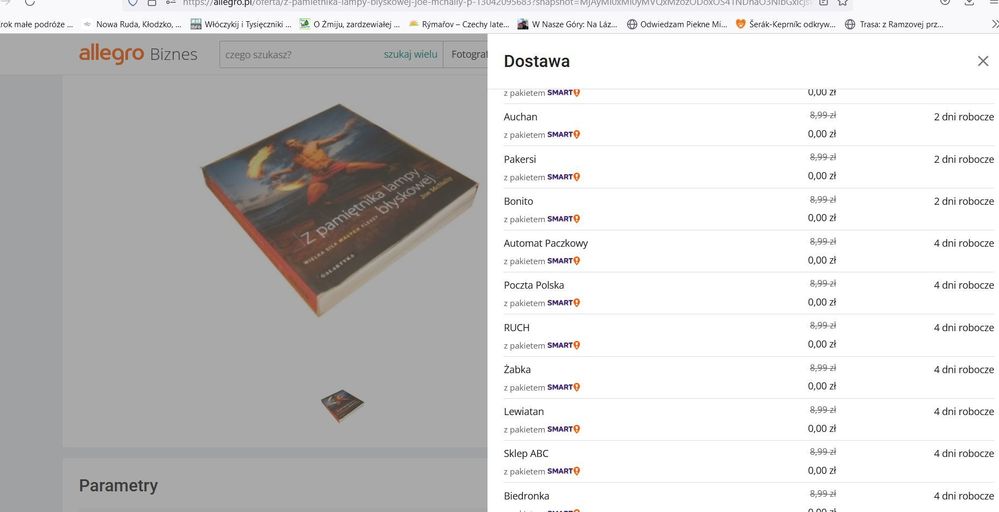Viewport: 999px width, 512px height.
Task: Click the SMART badge under Poczta Polska
Action: point(564,302)
